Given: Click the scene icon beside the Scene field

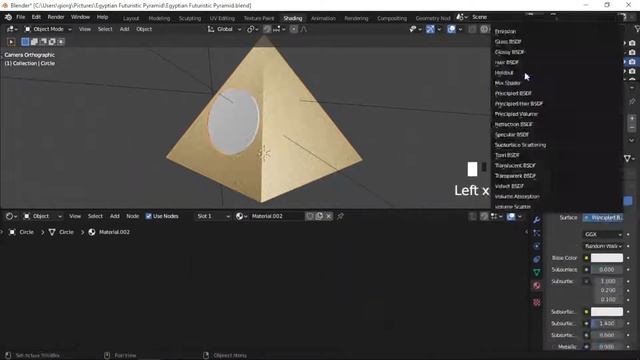Looking at the screenshot, I should point(462,17).
